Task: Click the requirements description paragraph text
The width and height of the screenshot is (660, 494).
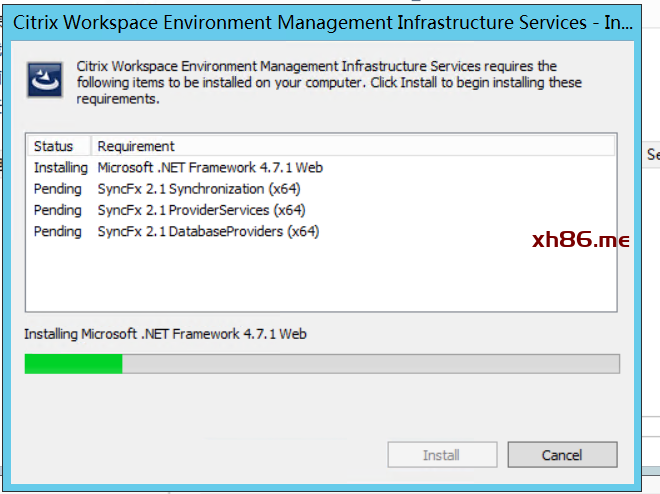Action: click(330, 82)
